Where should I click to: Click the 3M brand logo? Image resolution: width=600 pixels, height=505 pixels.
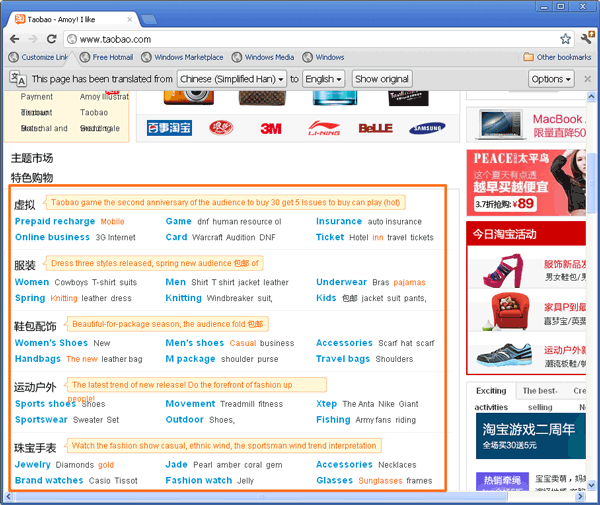271,128
